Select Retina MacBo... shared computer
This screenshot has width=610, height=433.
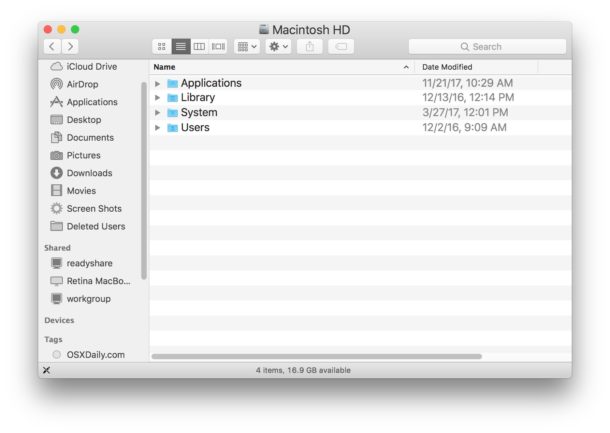[x=91, y=281]
